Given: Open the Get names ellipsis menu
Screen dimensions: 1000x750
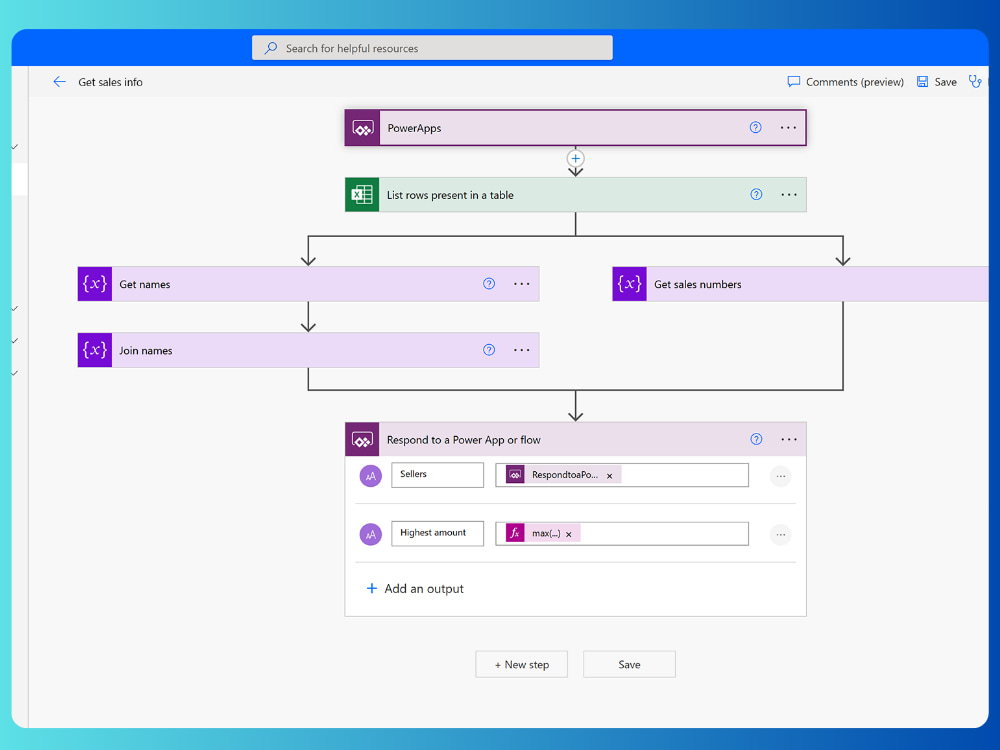Looking at the screenshot, I should pos(522,284).
